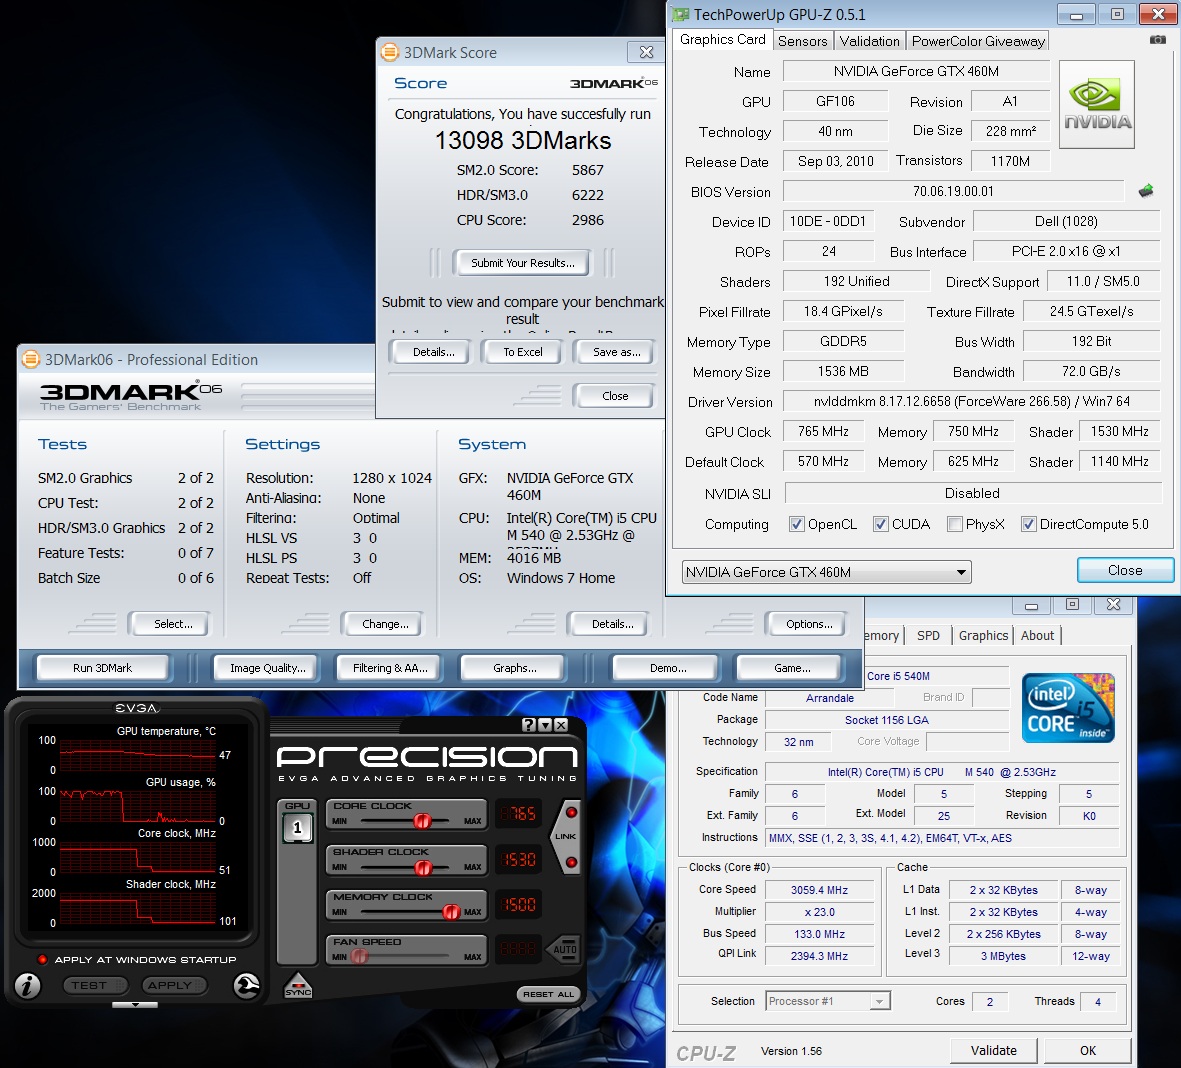Viewport: 1181px width, 1068px height.
Task: Adjust the Shader Clock slider knob
Action: [x=423, y=868]
